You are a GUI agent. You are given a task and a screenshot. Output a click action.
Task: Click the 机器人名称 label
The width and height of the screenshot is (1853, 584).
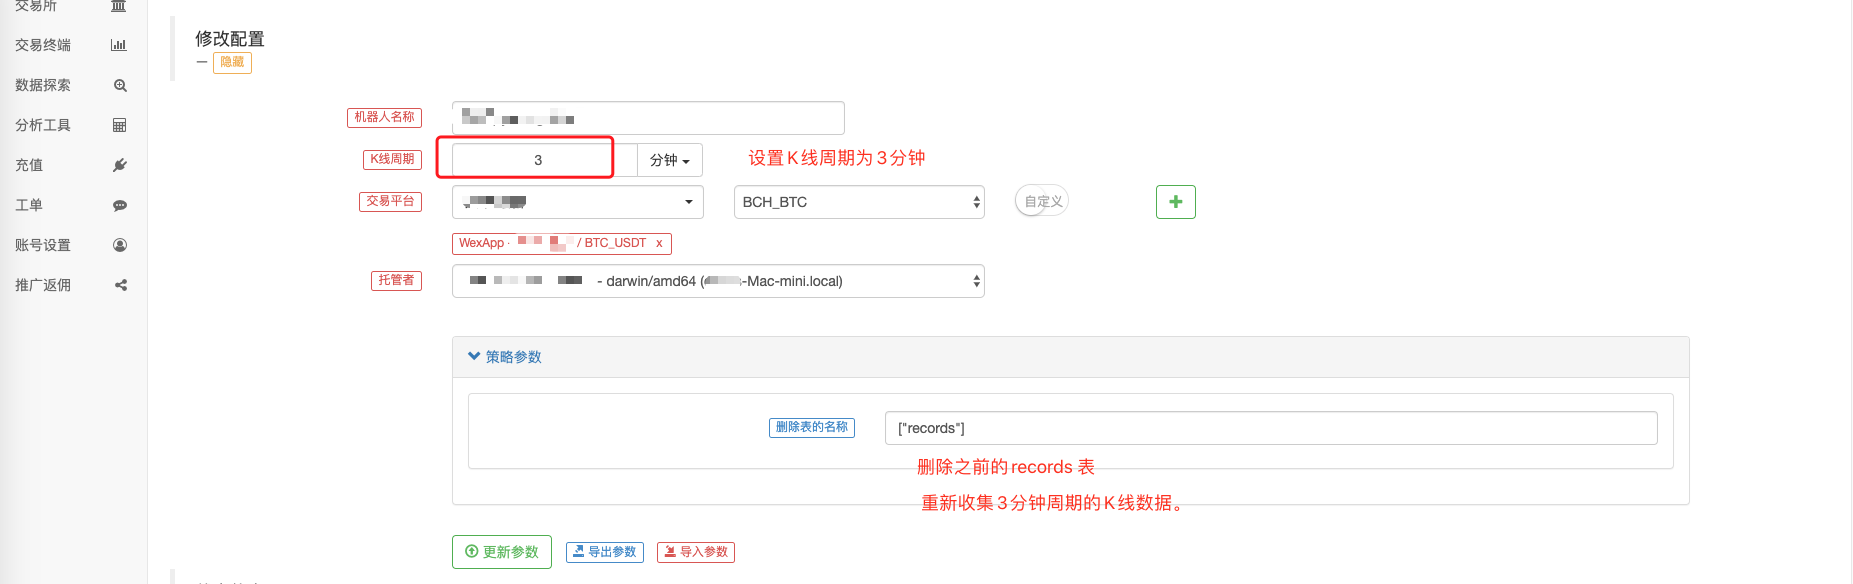point(385,117)
